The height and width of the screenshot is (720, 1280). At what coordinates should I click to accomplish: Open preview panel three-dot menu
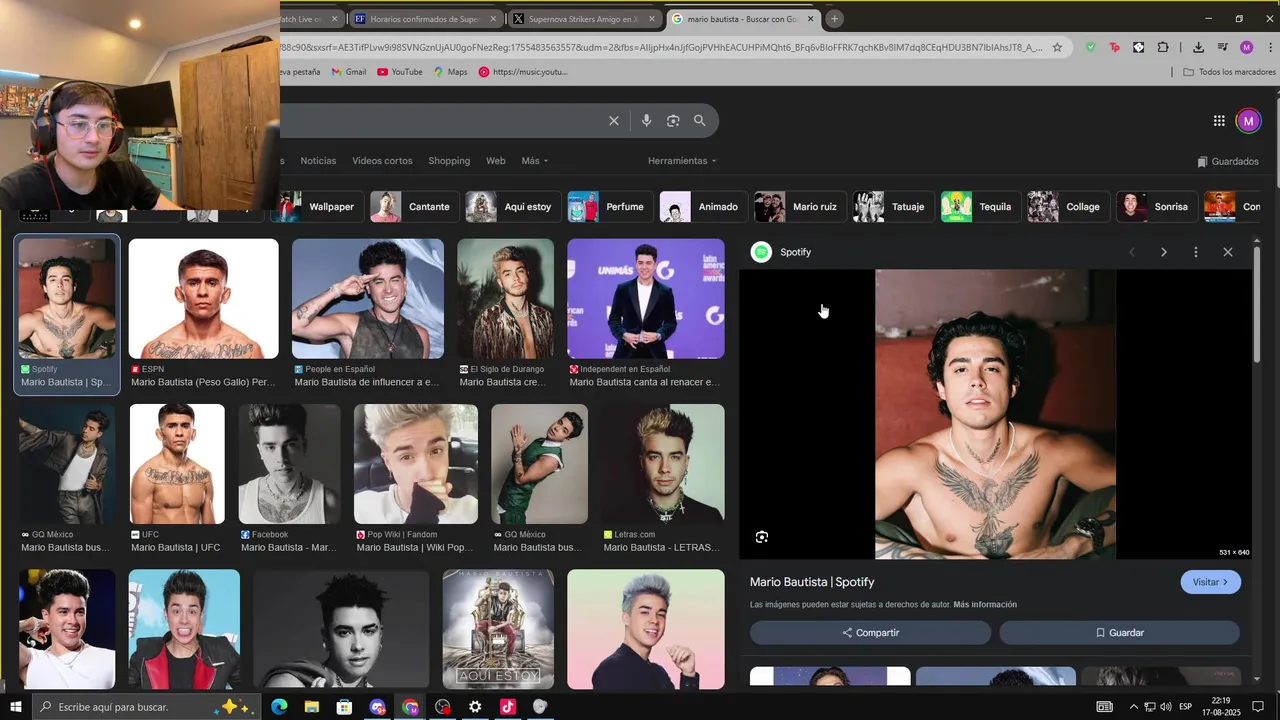[x=1195, y=252]
